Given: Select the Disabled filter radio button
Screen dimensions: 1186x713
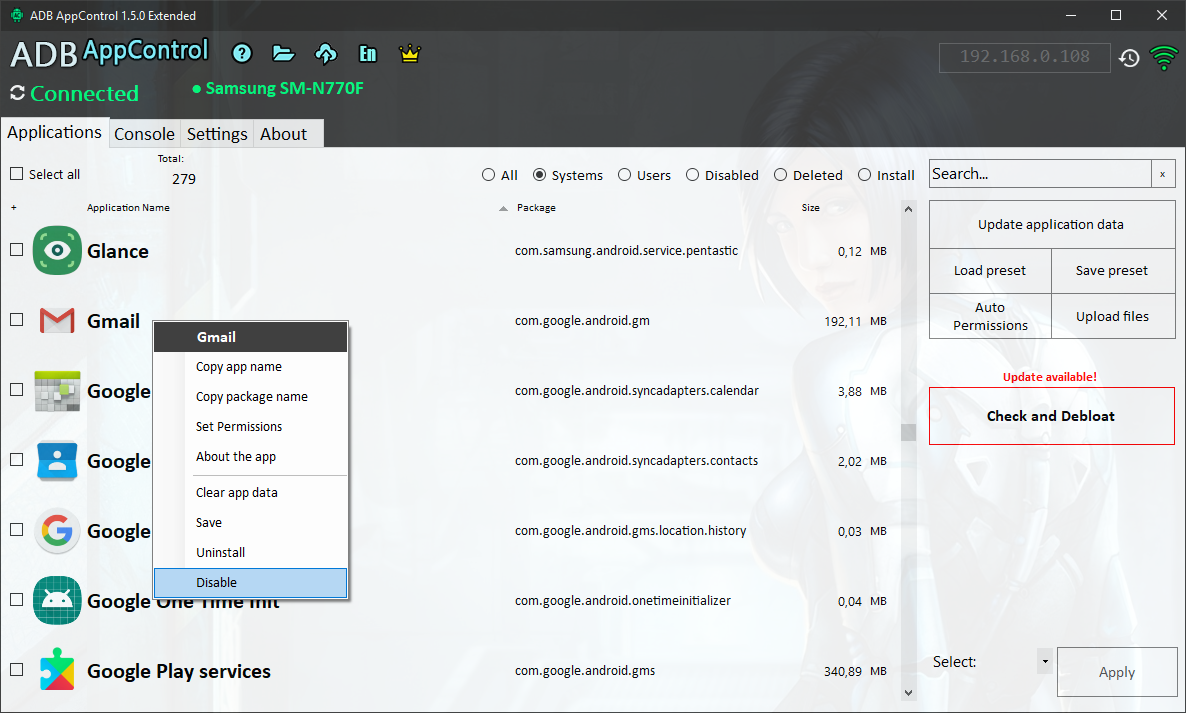Looking at the screenshot, I should point(693,175).
